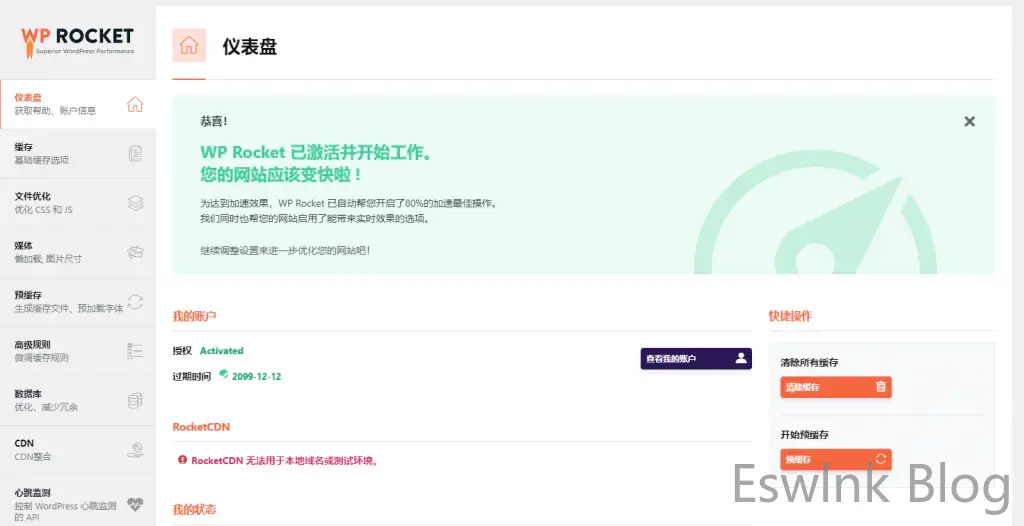Click the 文件优化 layers icon

[135, 202]
